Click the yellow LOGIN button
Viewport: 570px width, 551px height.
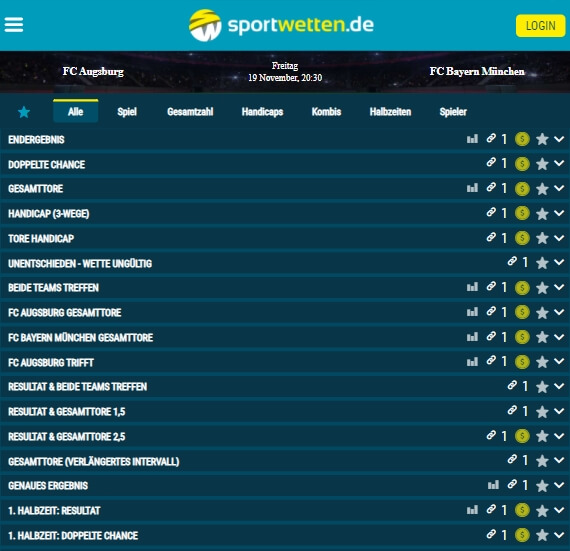pyautogui.click(x=540, y=26)
